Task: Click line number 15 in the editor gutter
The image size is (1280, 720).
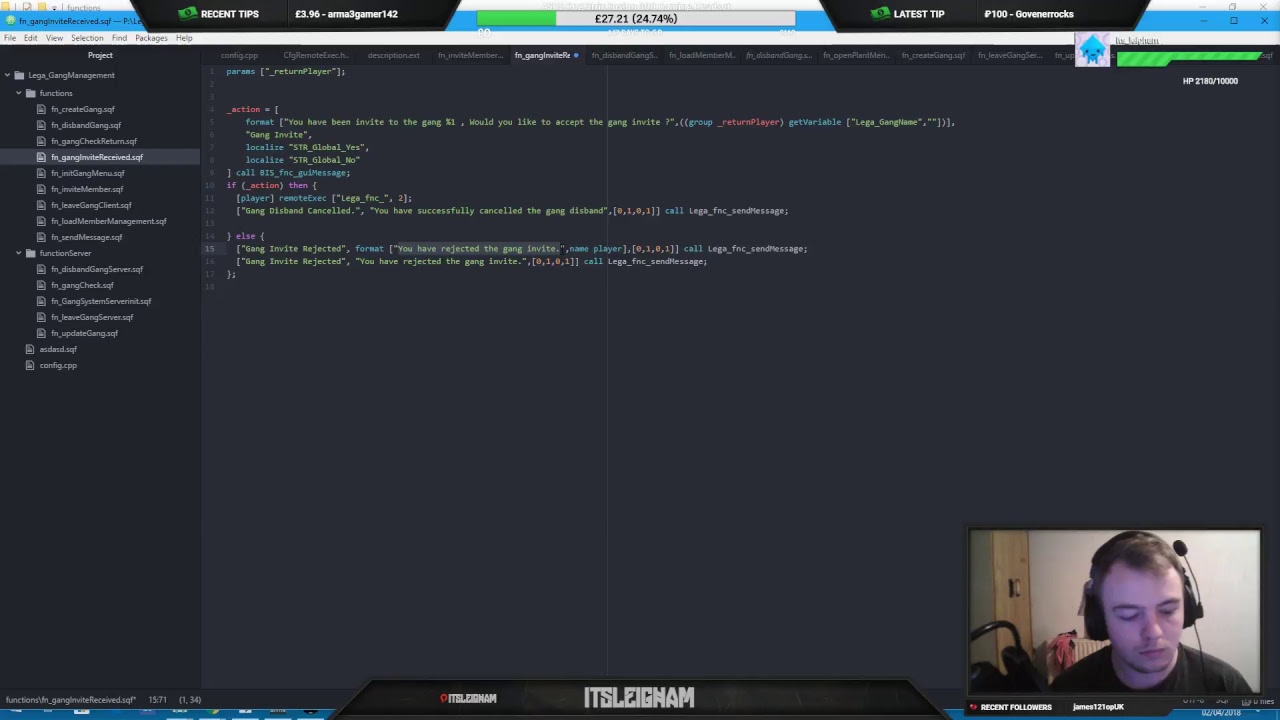Action: [210, 249]
